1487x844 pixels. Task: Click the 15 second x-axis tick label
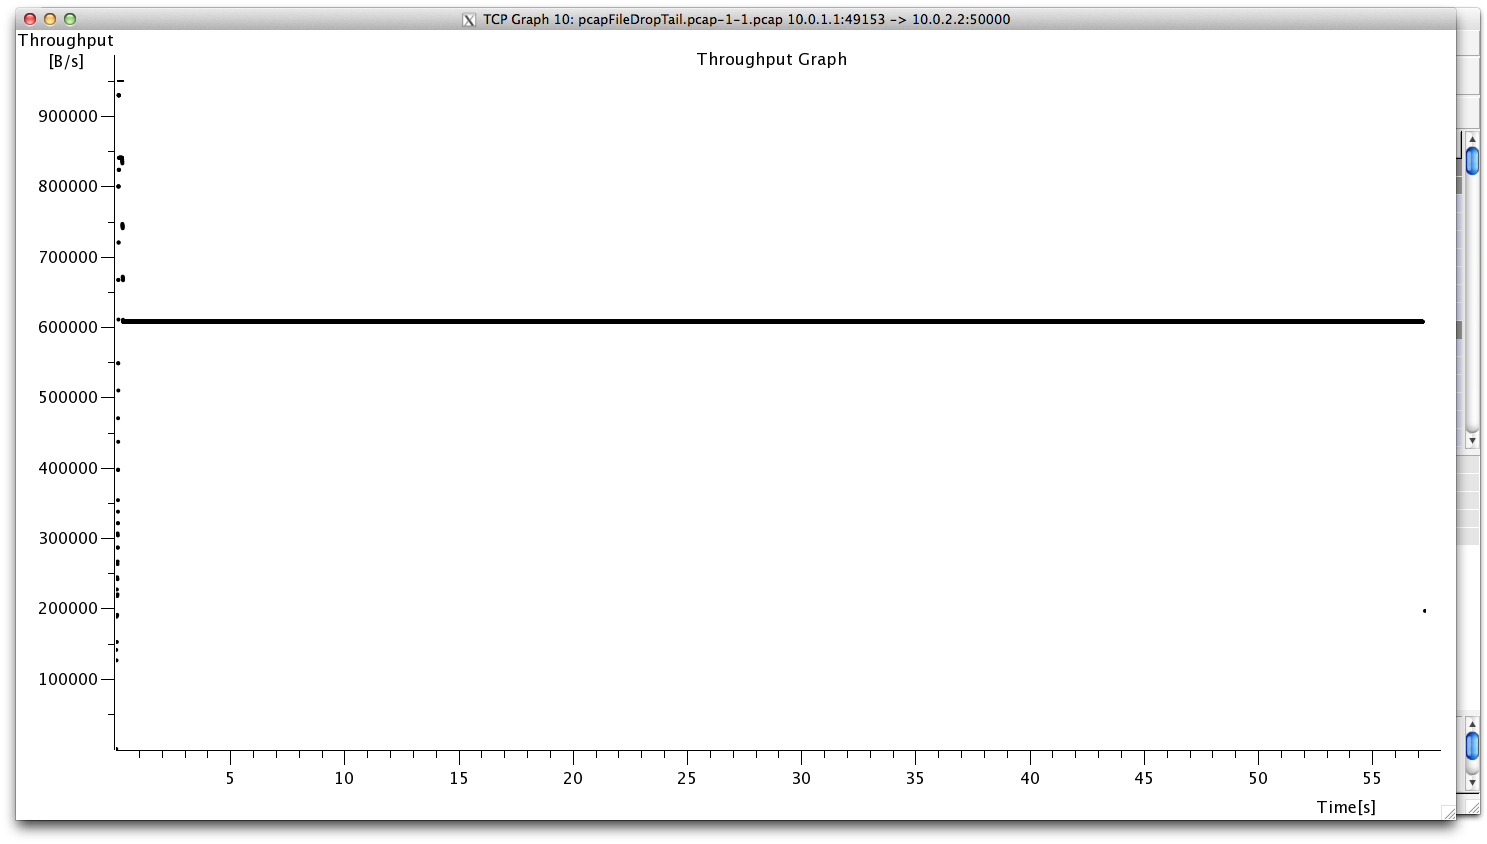458,778
